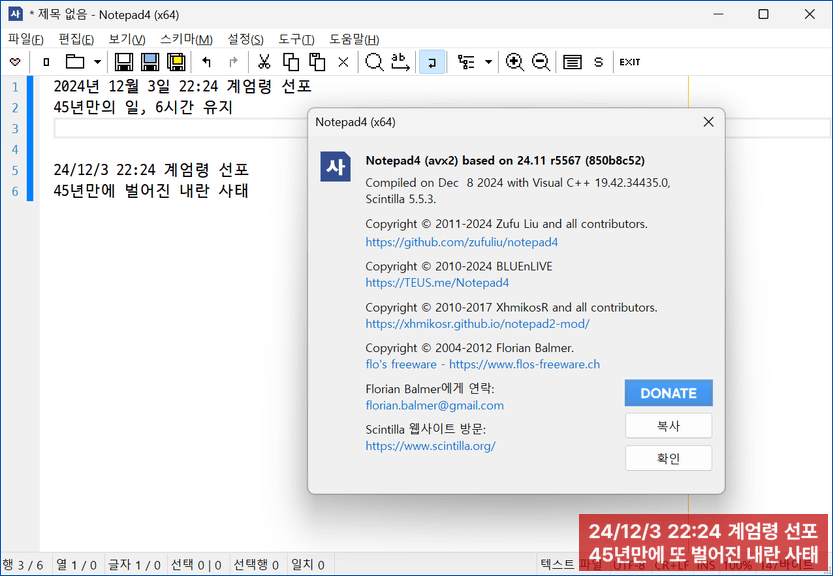Confirm the dialog with 확인 button
Viewport: 833px width, 576px height.
pos(668,458)
